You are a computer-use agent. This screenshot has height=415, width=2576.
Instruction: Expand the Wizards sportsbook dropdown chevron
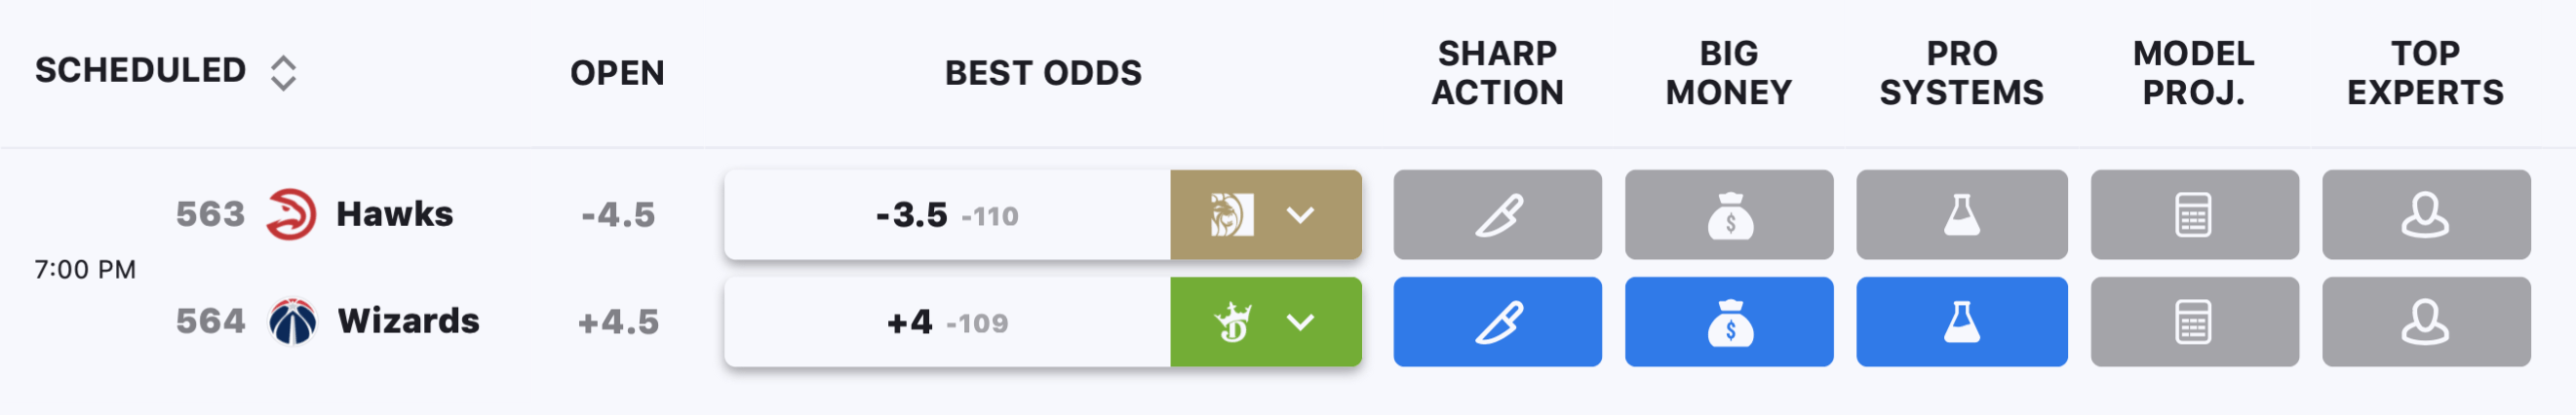coord(1300,321)
